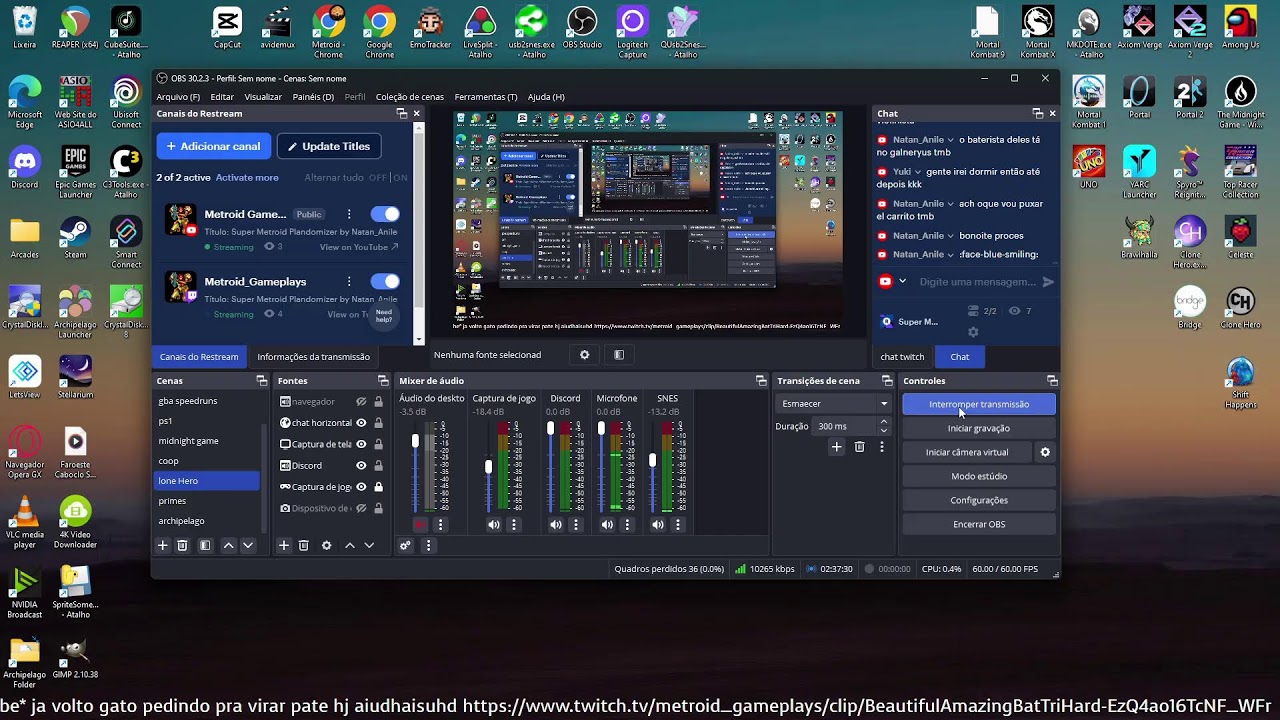
Task: Move scene up in Cenas list
Action: click(229, 545)
